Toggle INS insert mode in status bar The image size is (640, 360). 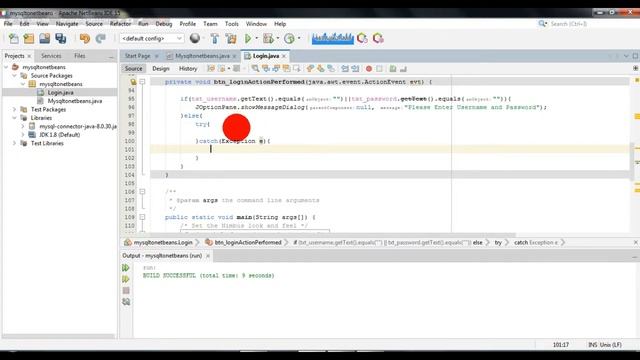(592, 345)
